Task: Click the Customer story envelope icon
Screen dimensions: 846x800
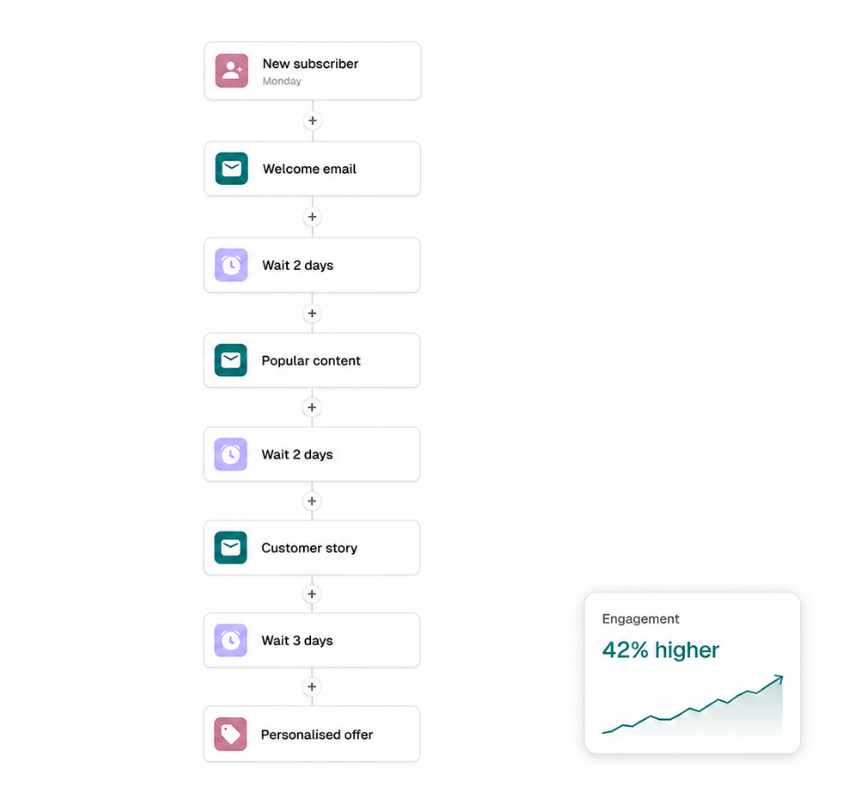Action: [x=230, y=548]
